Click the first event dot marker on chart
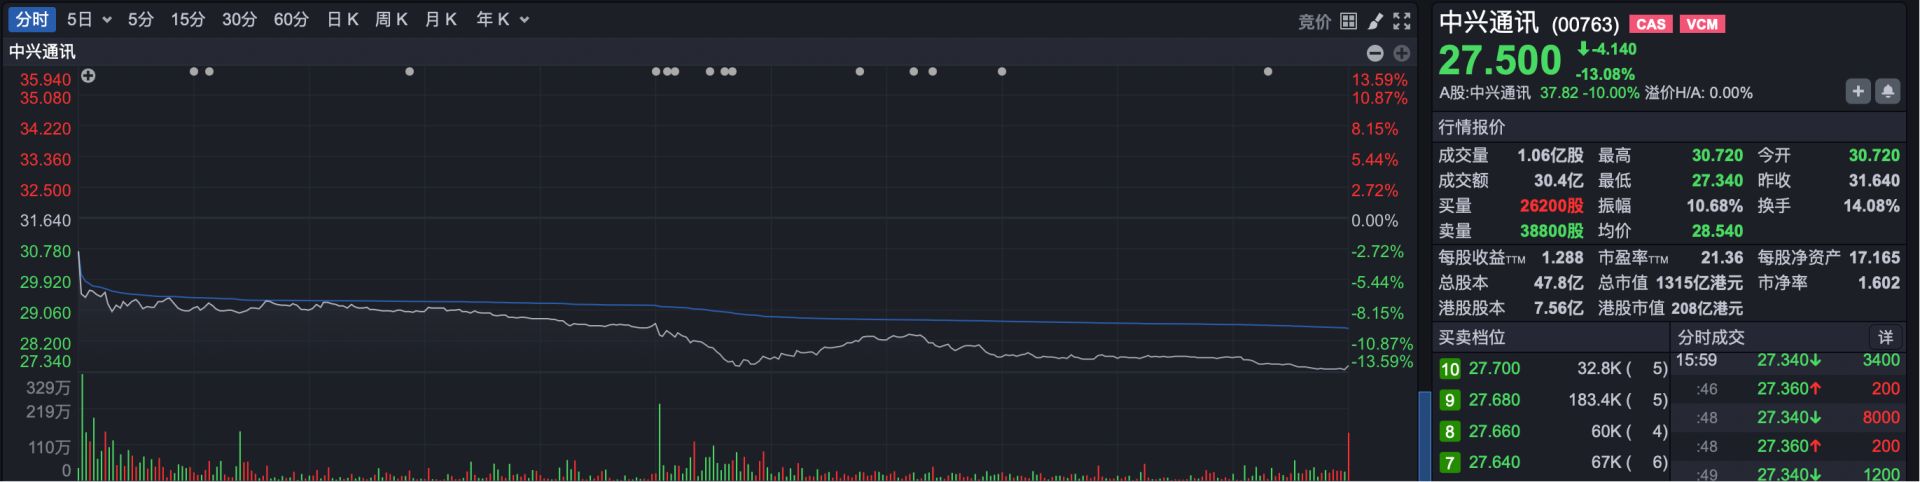The width and height of the screenshot is (1920, 482). 194,72
